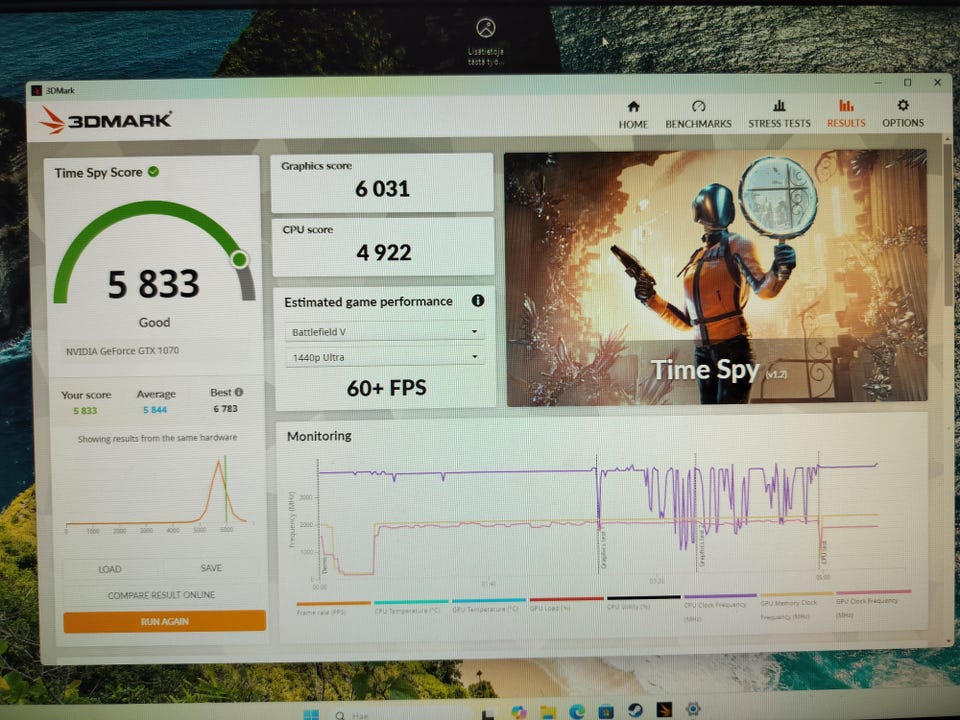
Task: Toggle CPU Temperature legend line
Action: point(411,606)
